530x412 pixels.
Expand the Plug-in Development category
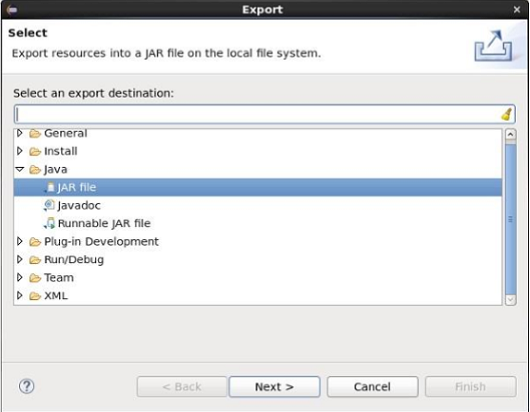[x=20, y=241]
